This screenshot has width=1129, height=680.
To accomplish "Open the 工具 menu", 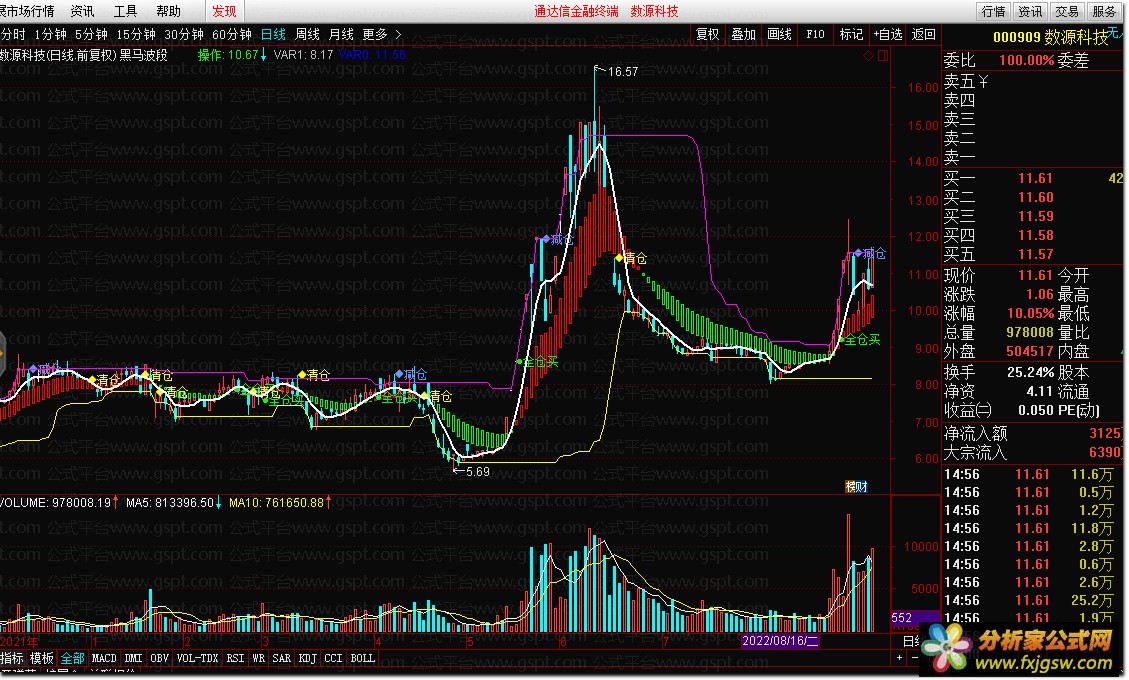I will click(125, 11).
